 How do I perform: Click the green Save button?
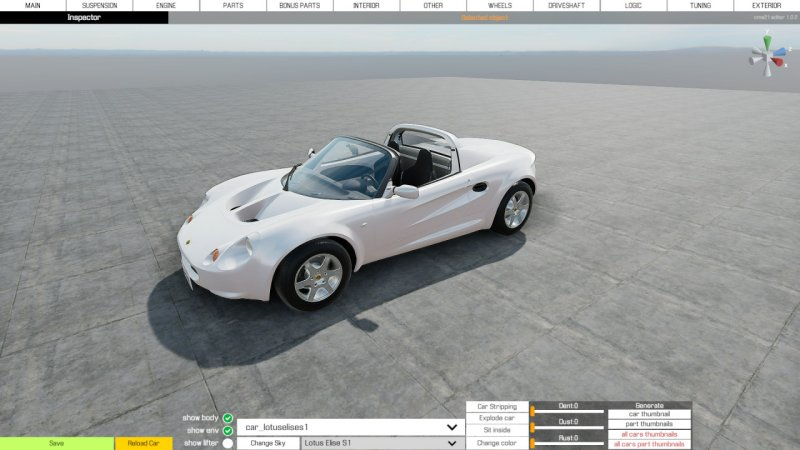click(57, 443)
